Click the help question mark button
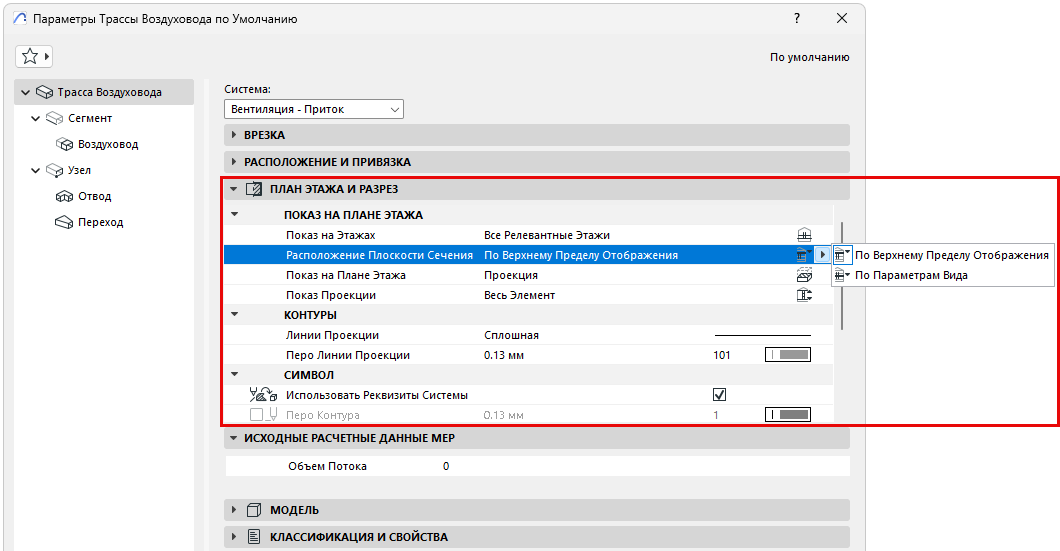The image size is (1060, 551). [797, 18]
